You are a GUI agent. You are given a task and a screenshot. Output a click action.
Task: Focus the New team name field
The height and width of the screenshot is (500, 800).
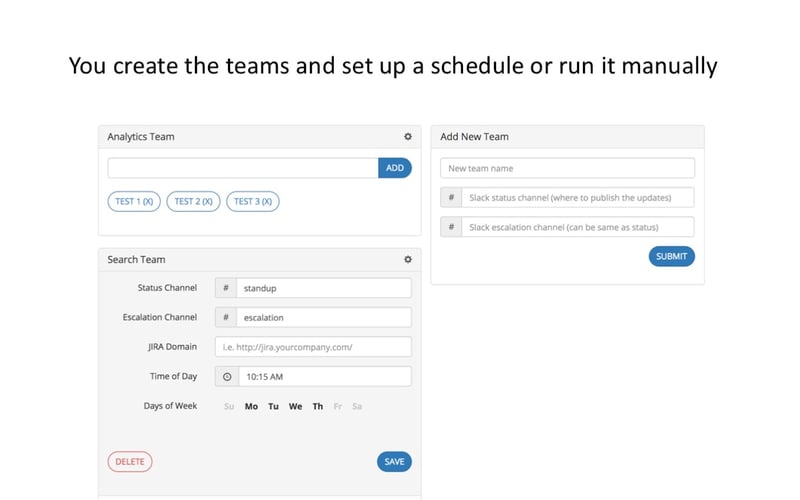point(567,168)
